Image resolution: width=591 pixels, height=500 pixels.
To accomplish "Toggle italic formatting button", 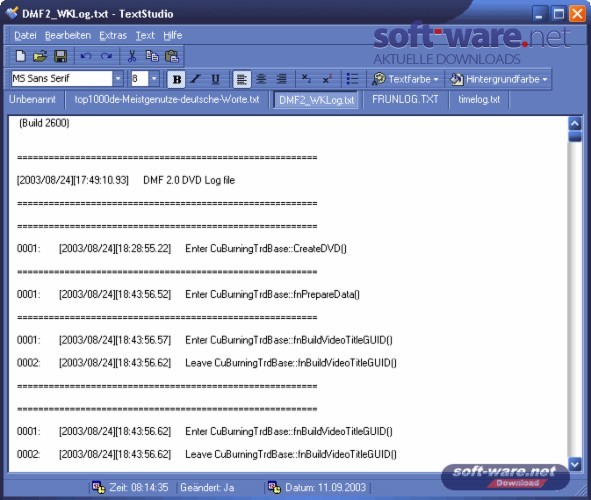I will pyautogui.click(x=195, y=79).
